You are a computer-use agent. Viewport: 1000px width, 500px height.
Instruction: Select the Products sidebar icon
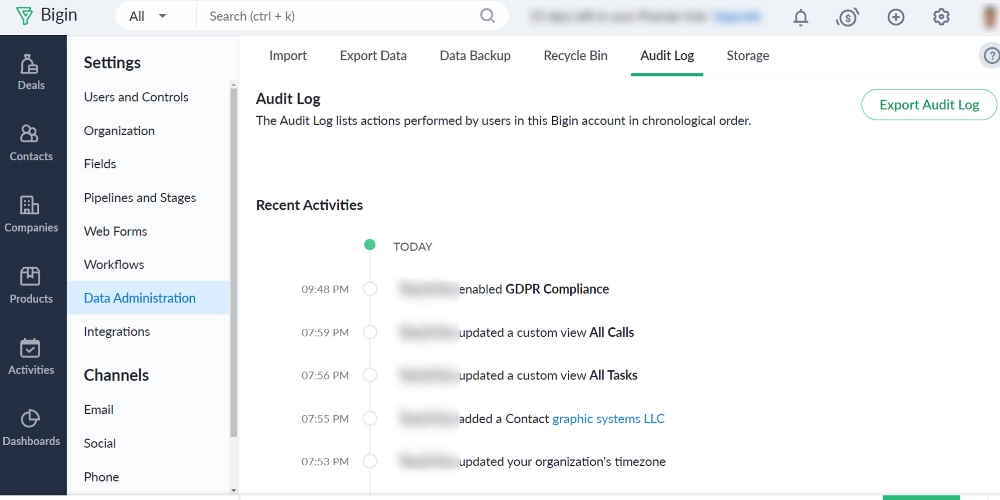31,284
